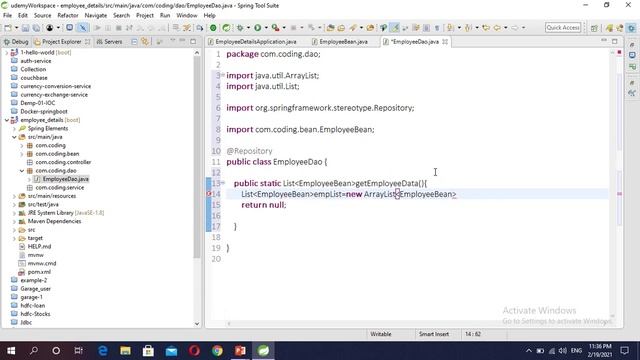Click the error marker on line 14
This screenshot has height=360, width=640.
point(209,194)
